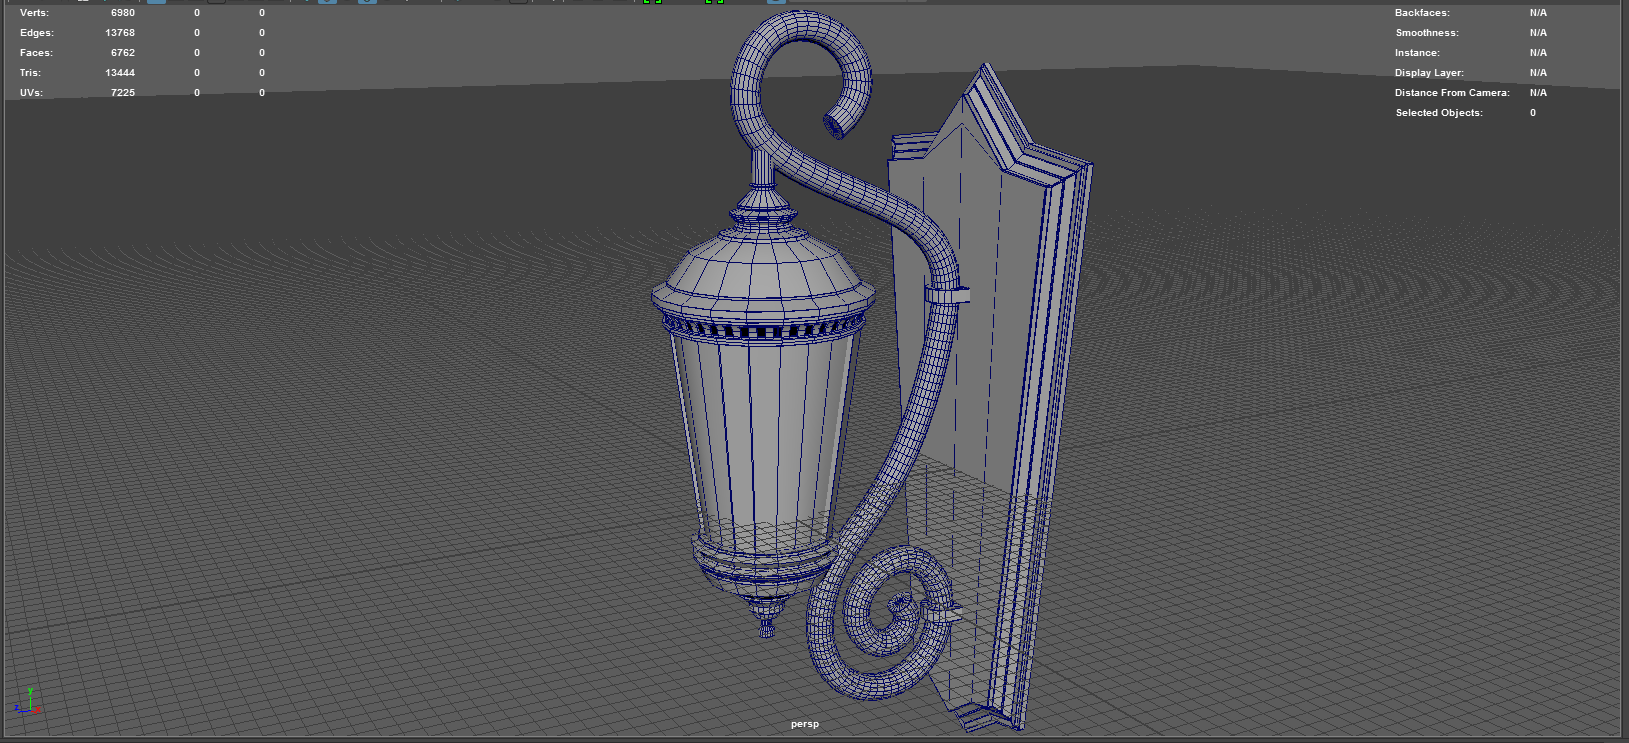Viewport: 1629px width, 743px height.
Task: Click the Edges: label
Action: click(37, 33)
